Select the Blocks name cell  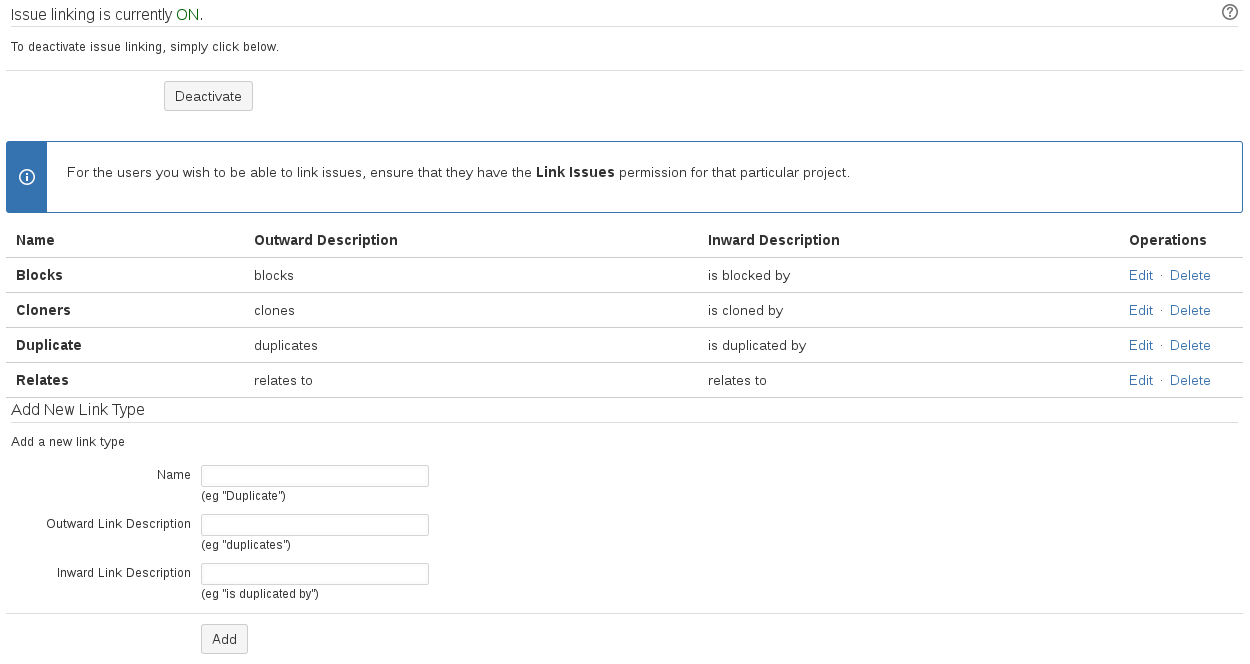tap(39, 275)
